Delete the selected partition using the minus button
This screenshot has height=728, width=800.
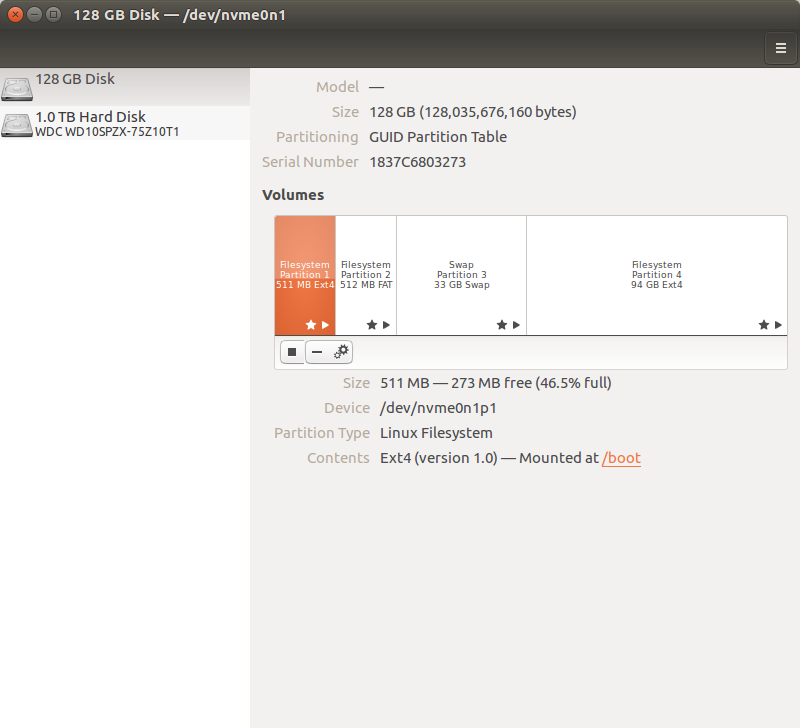(x=317, y=352)
